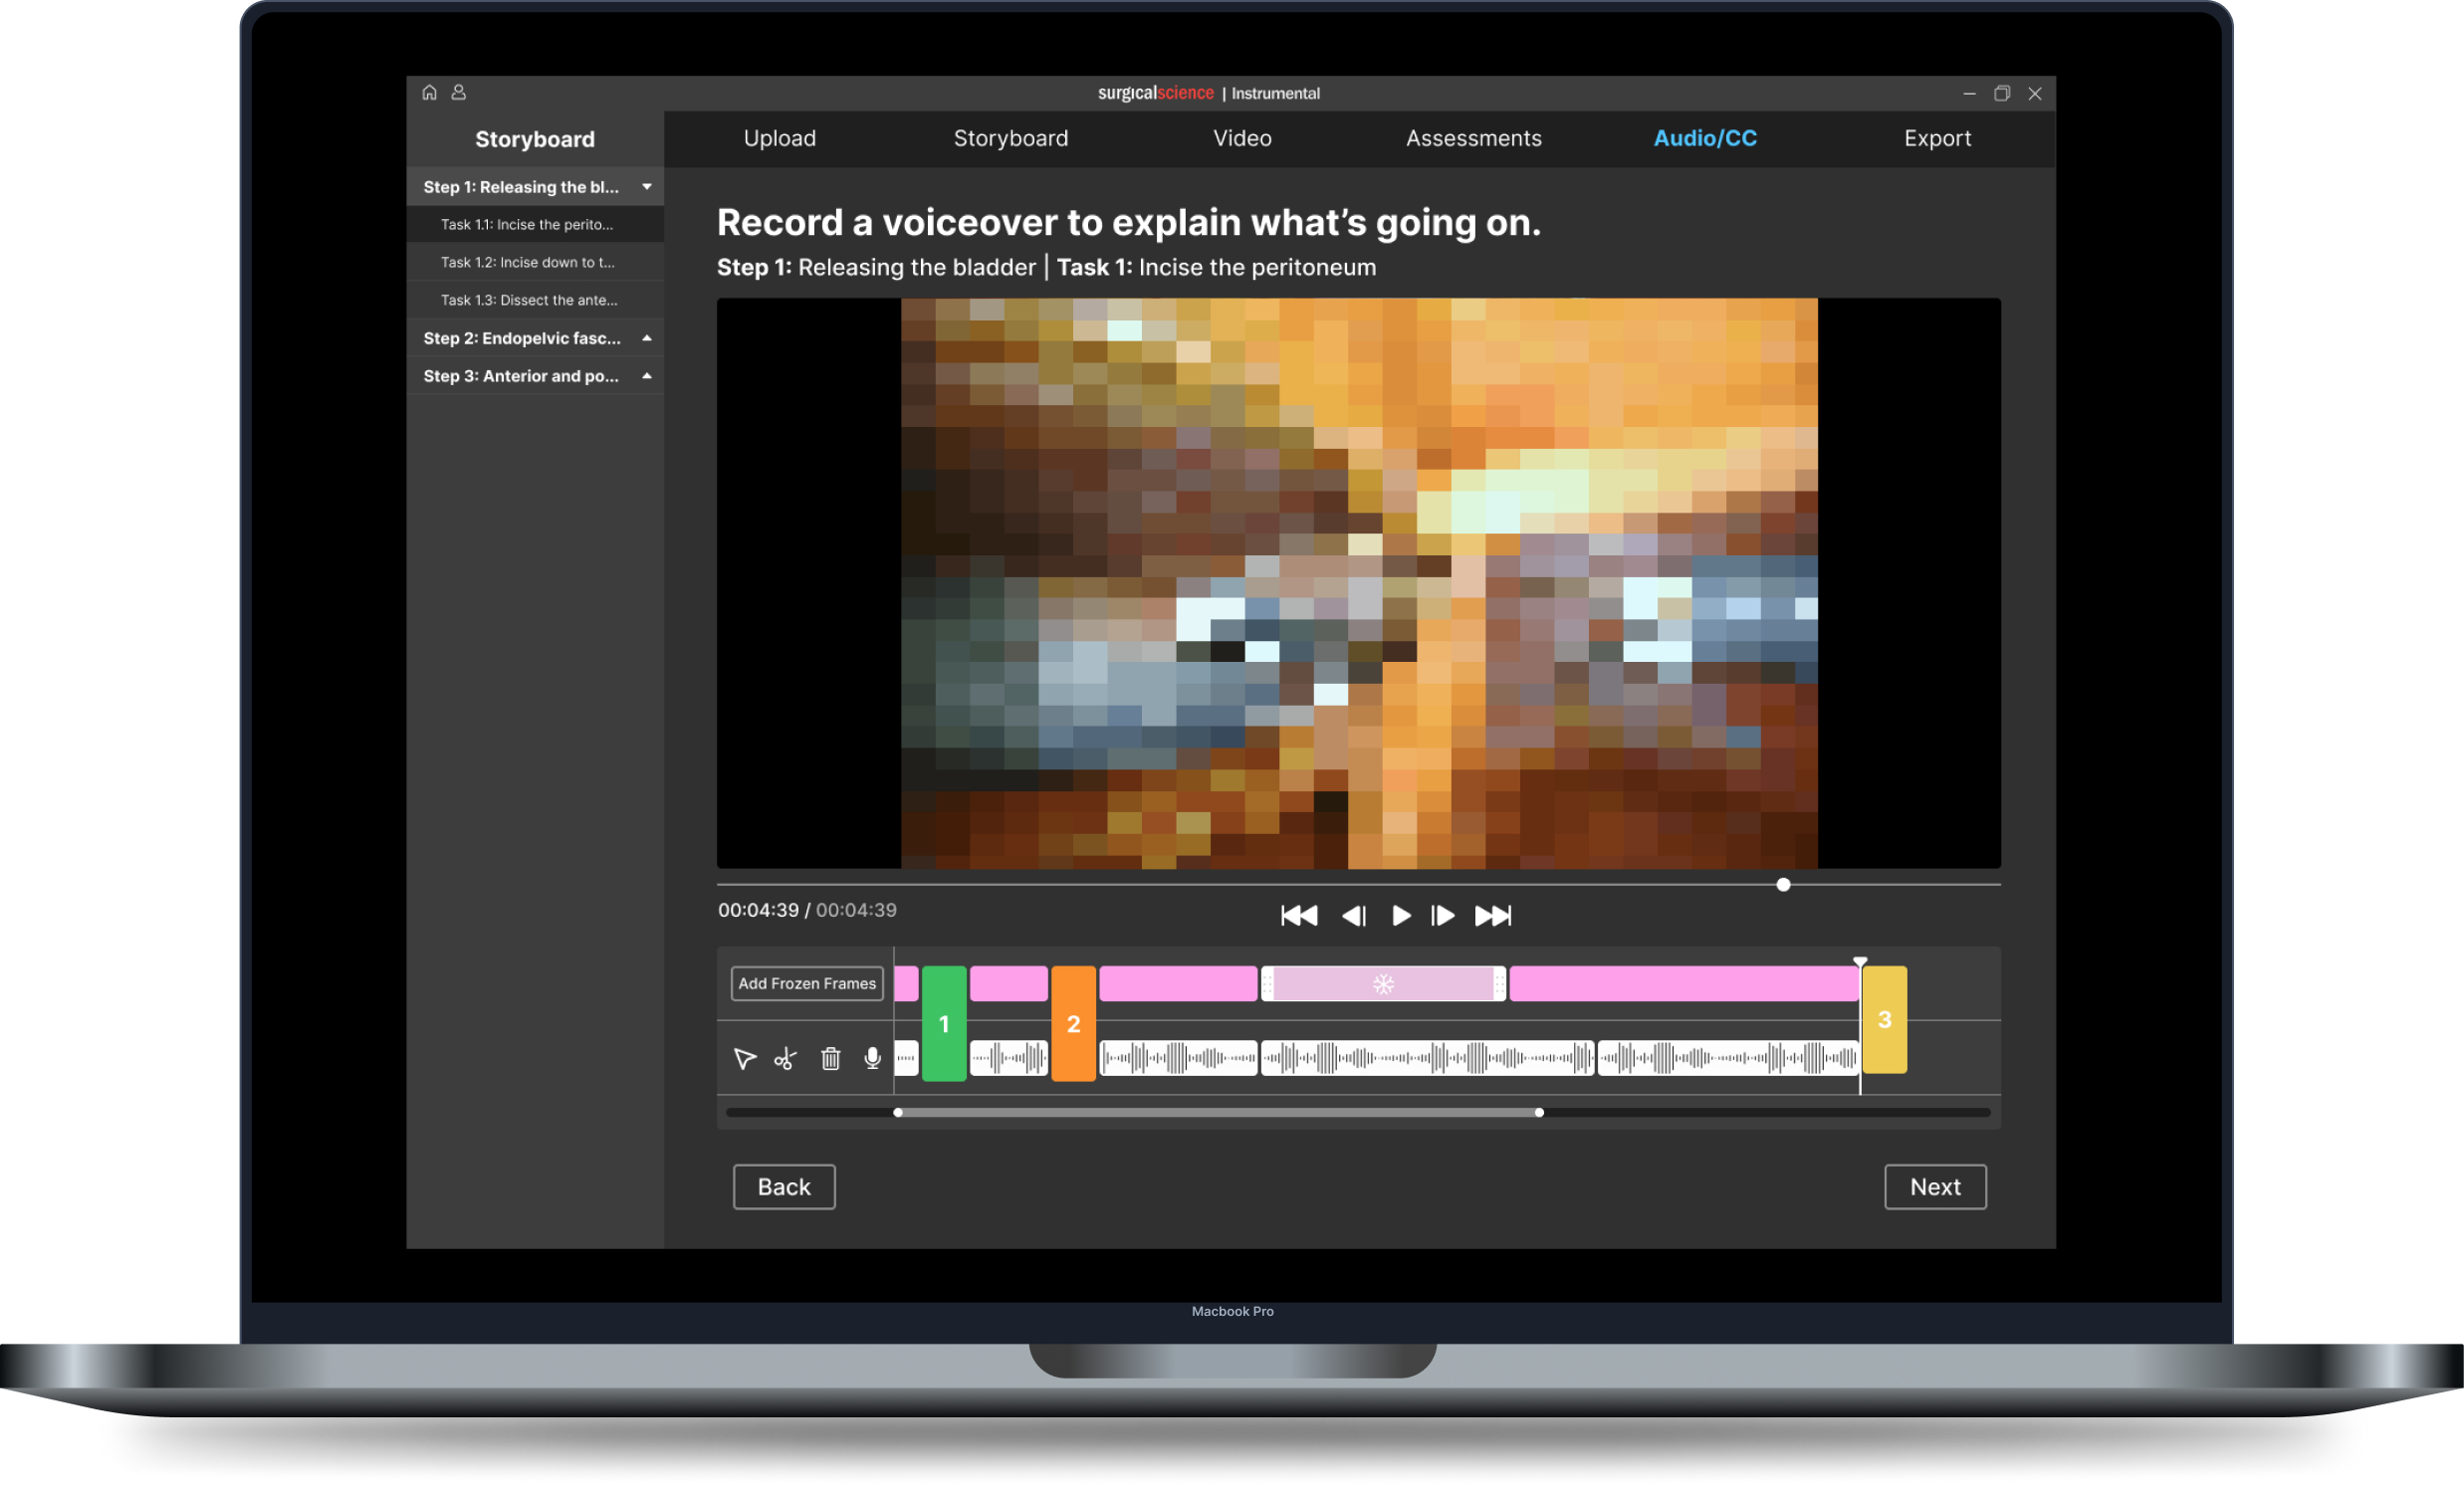Click the video progress slider handle

[1783, 884]
